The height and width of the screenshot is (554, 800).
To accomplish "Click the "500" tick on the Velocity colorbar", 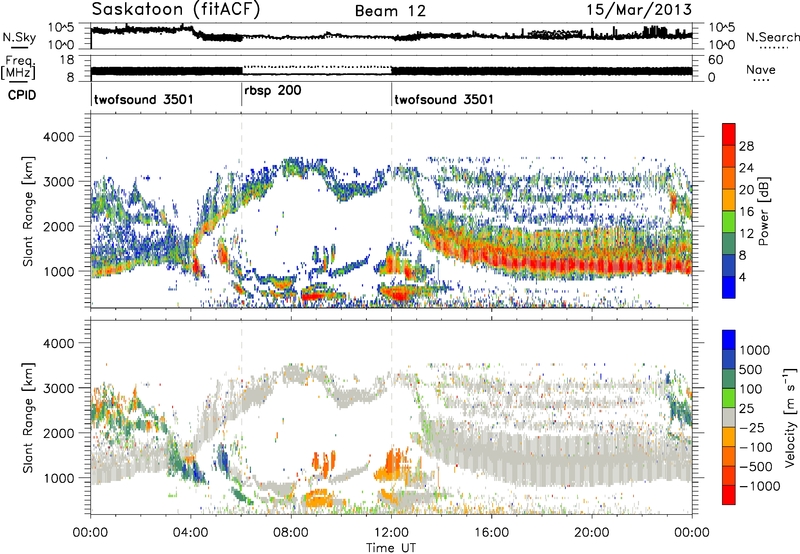I will [750, 369].
